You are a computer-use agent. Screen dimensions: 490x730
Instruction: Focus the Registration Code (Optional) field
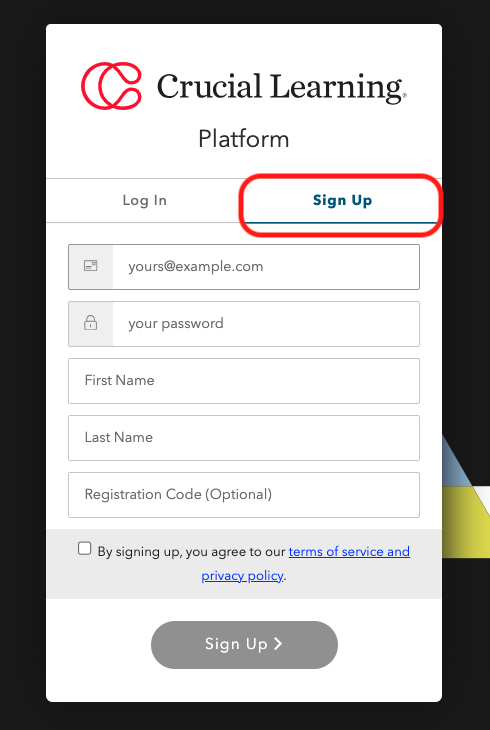(244, 495)
